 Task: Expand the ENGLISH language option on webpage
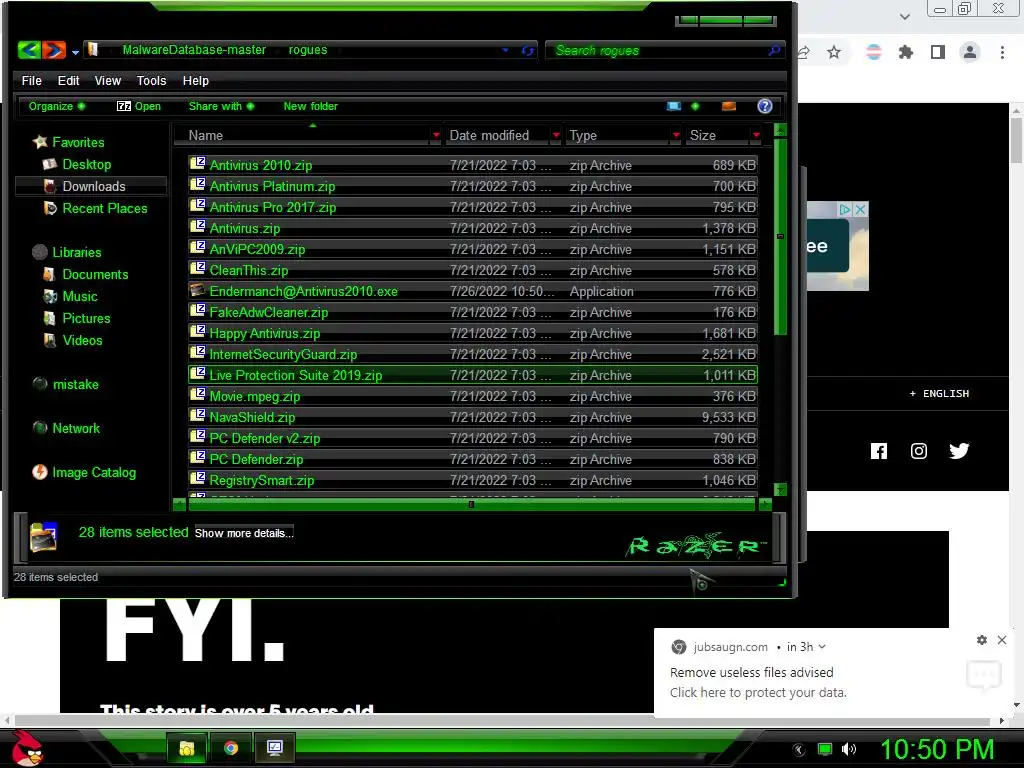pos(939,393)
